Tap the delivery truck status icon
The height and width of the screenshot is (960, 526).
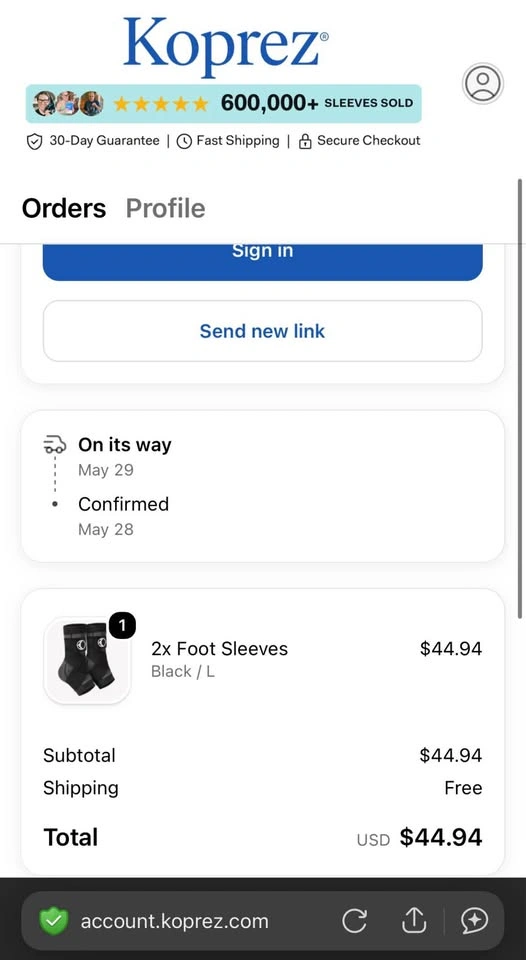(54, 444)
